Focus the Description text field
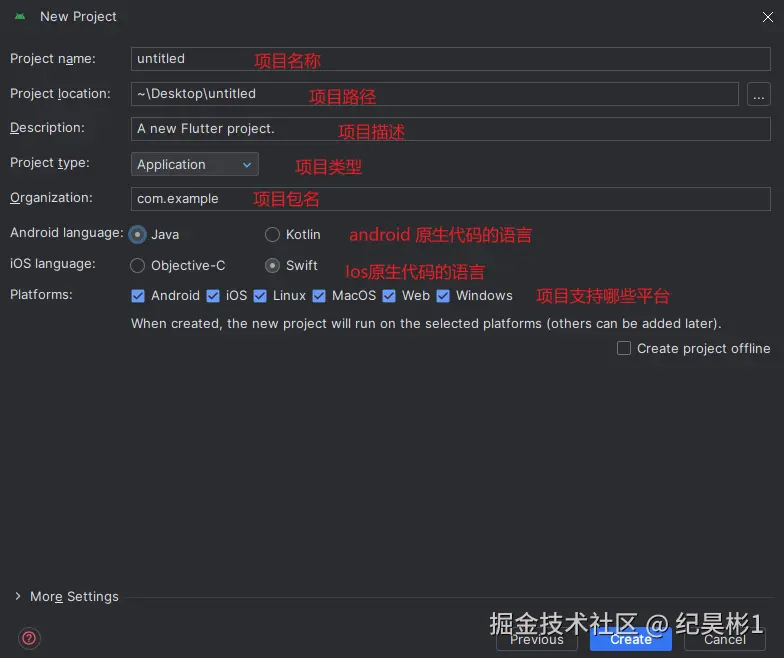The height and width of the screenshot is (658, 784). [450, 129]
